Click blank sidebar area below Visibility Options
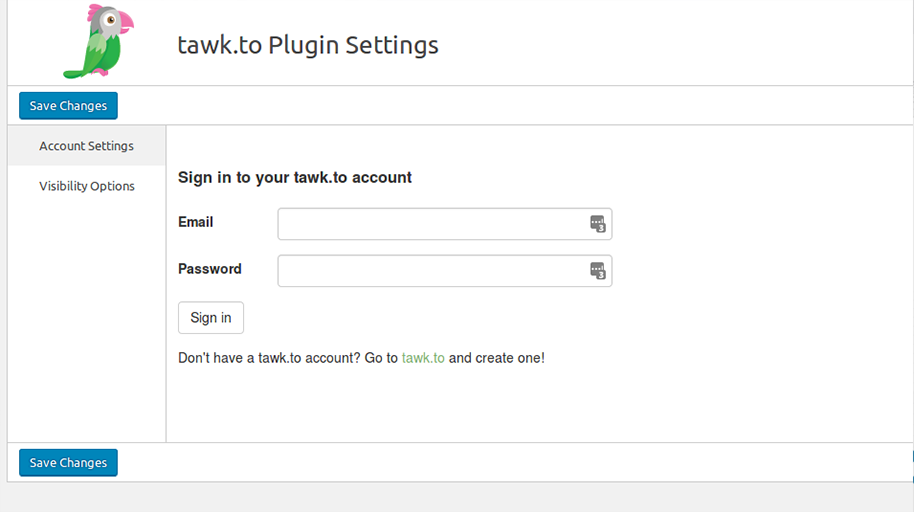Screen dimensions: 914x512 click(87, 320)
